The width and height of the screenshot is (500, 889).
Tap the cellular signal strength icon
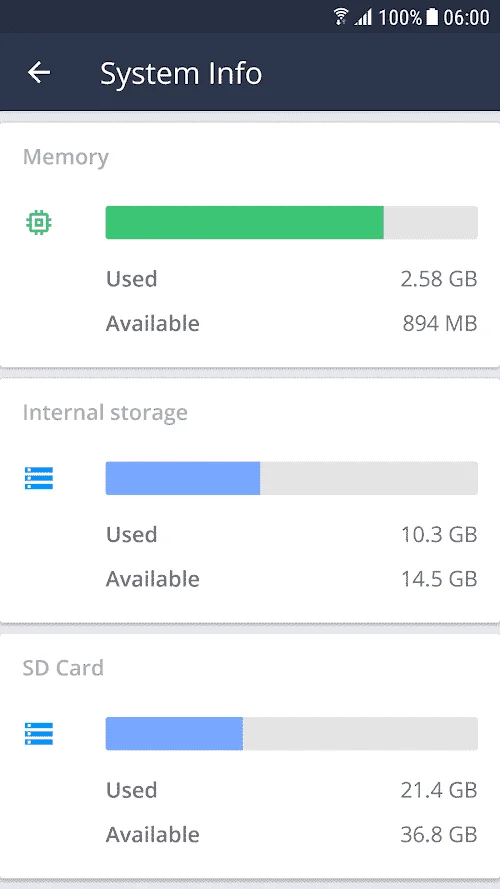tap(363, 18)
